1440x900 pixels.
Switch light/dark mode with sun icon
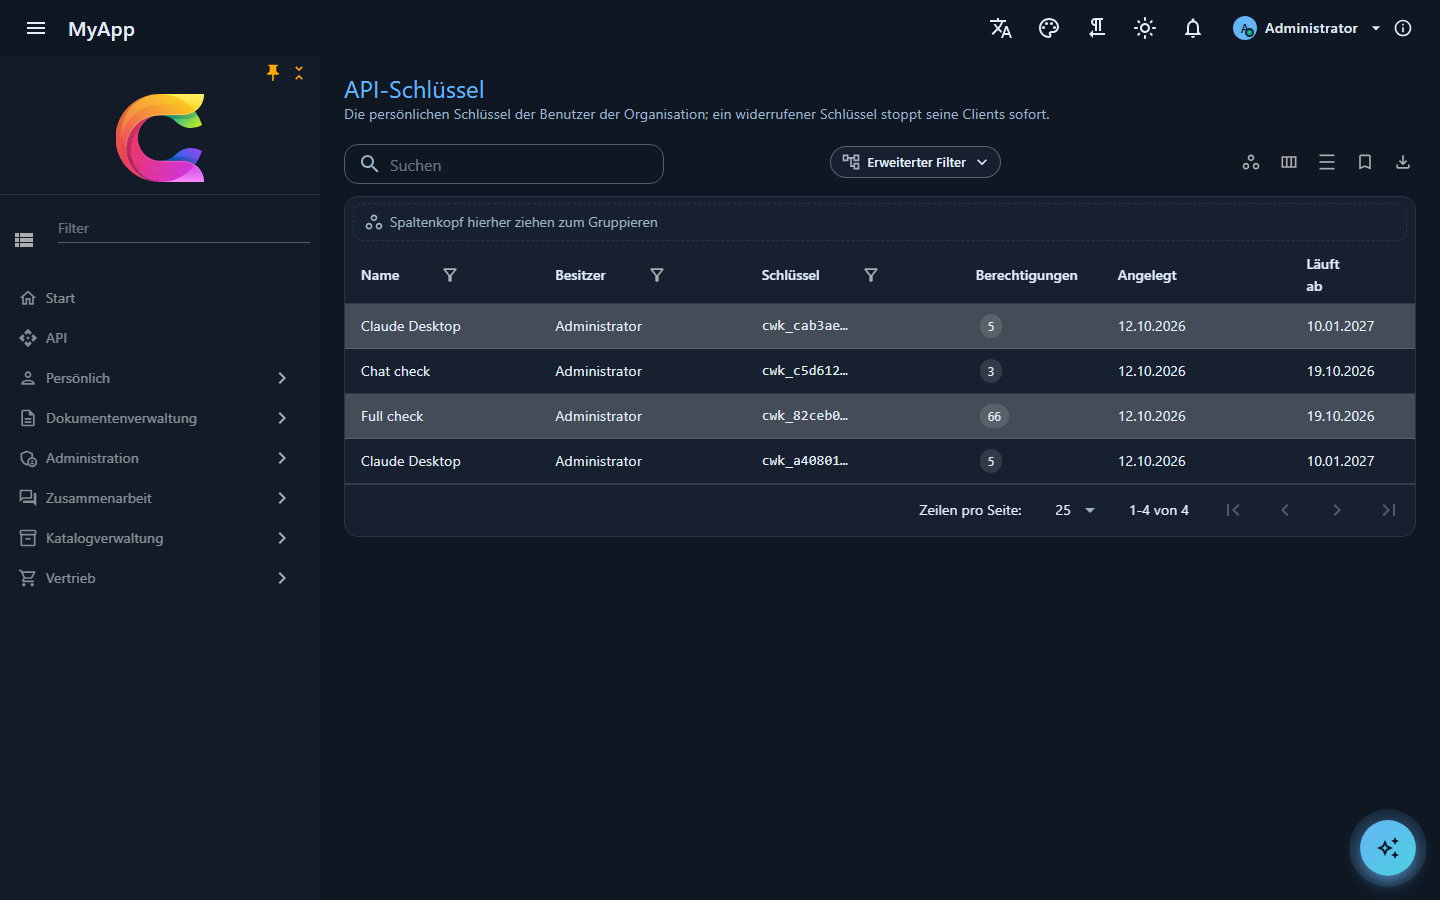point(1145,28)
